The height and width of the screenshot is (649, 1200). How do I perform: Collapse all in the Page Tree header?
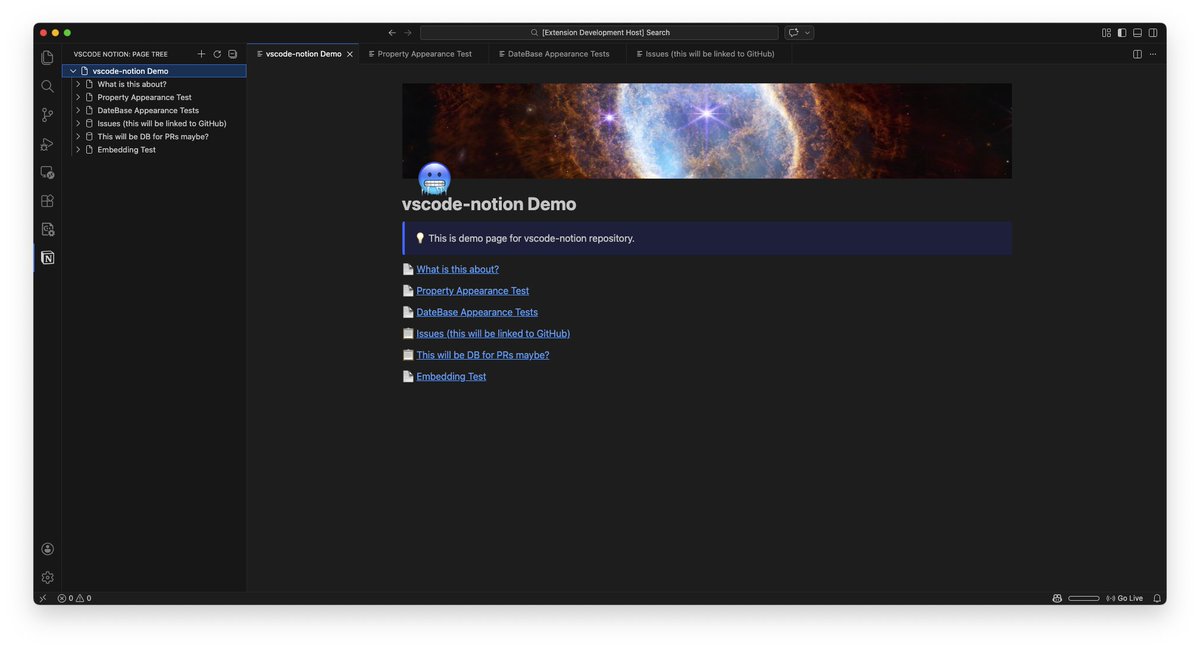(232, 54)
